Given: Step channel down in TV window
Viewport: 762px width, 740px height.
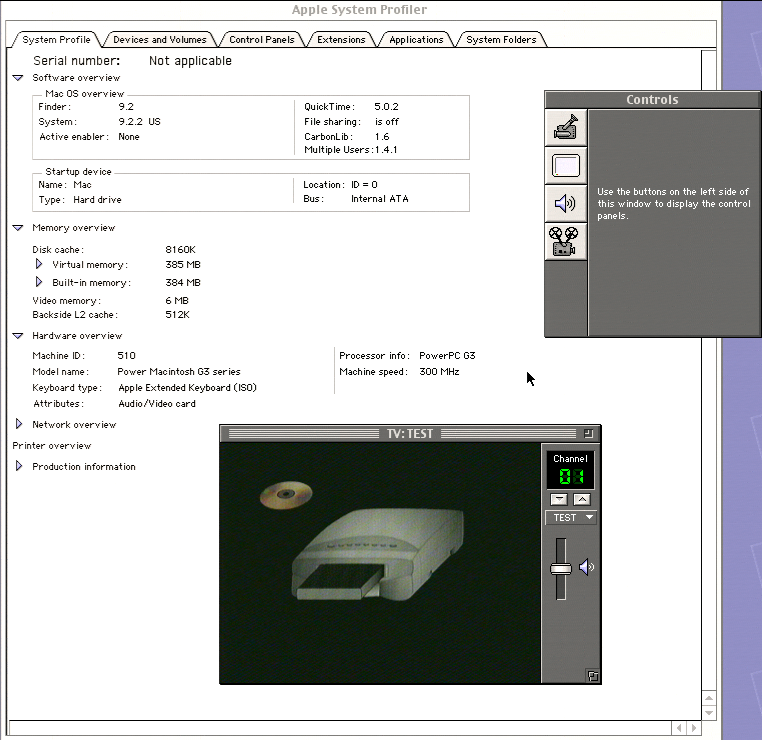Looking at the screenshot, I should pos(559,499).
